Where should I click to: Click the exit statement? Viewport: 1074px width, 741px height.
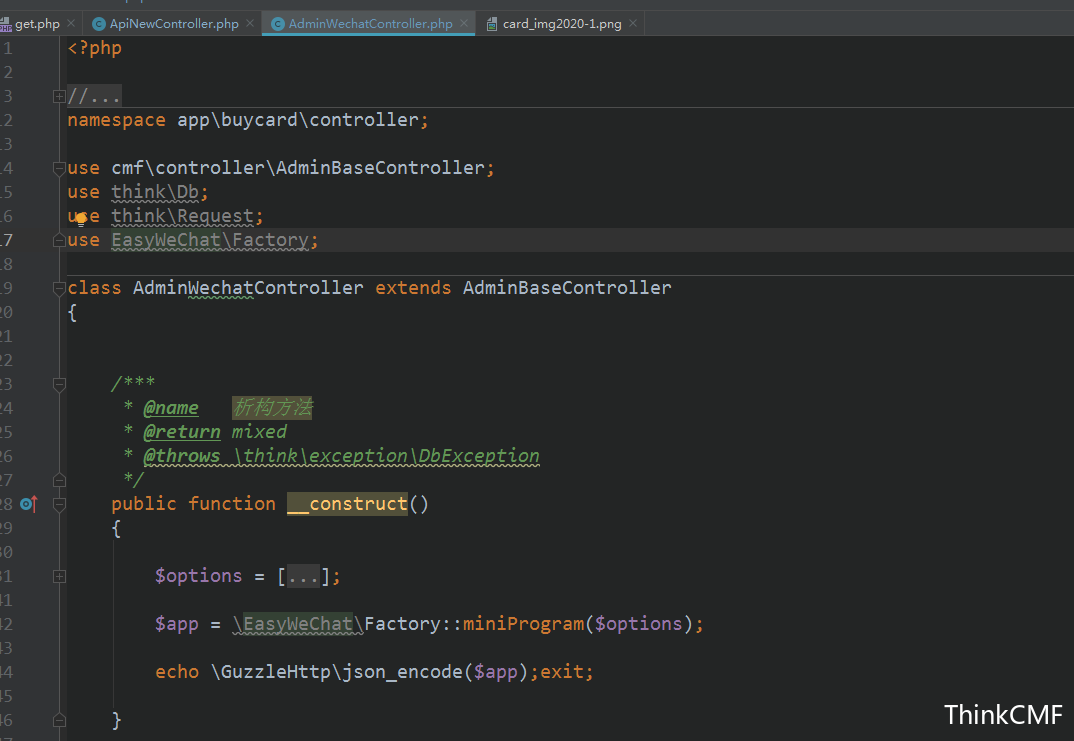pyautogui.click(x=562, y=672)
